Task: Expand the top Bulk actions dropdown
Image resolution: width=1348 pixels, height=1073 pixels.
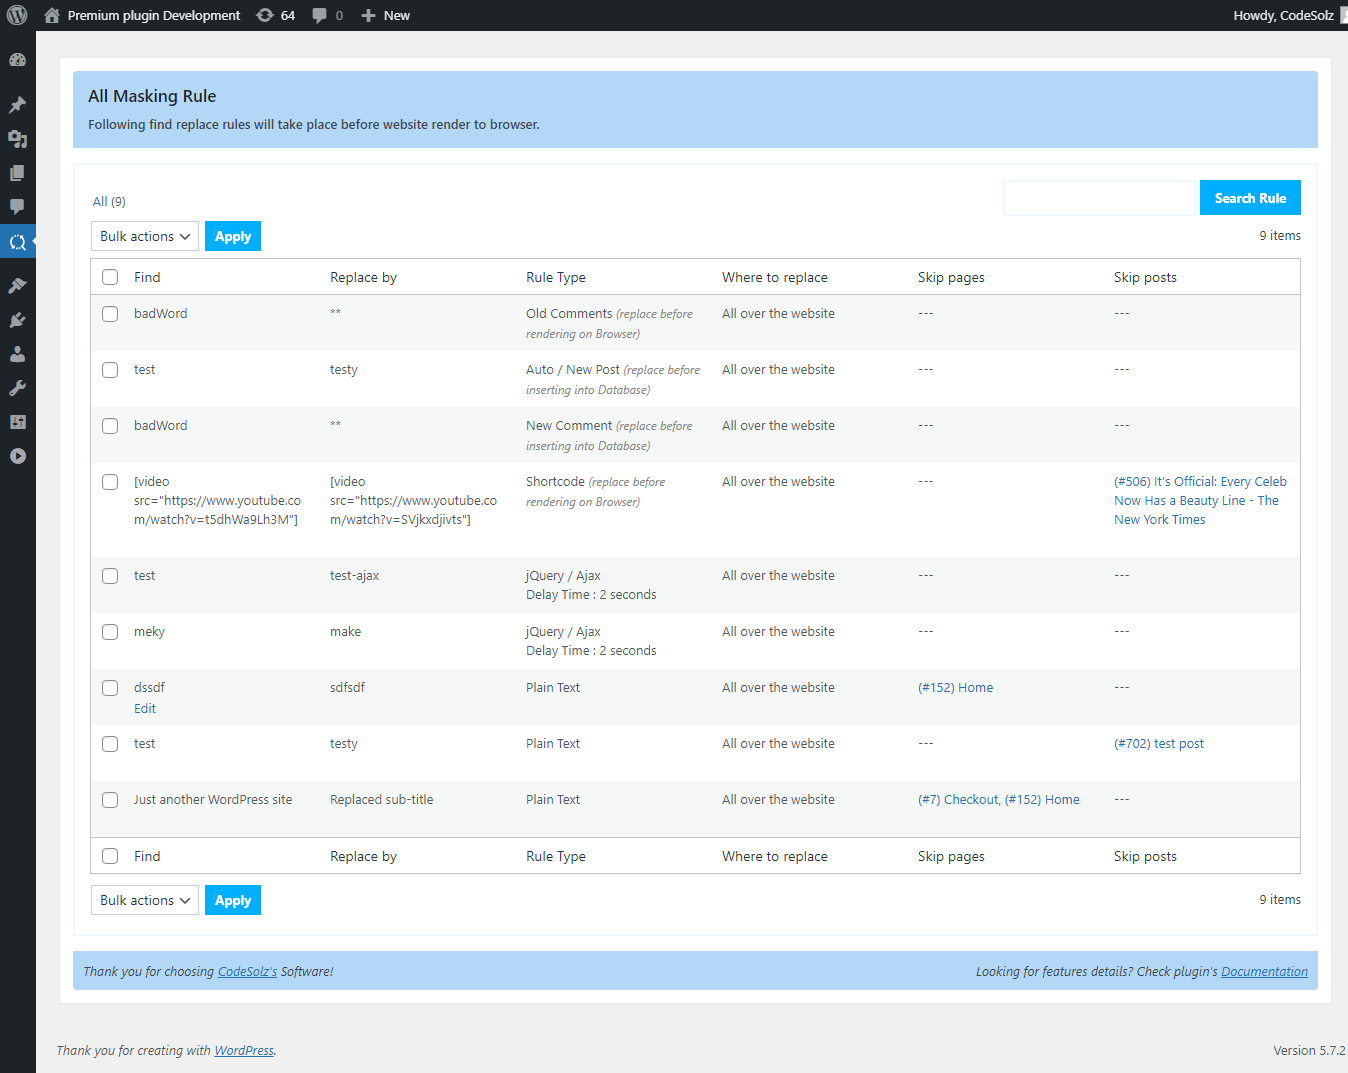Action: (x=145, y=236)
